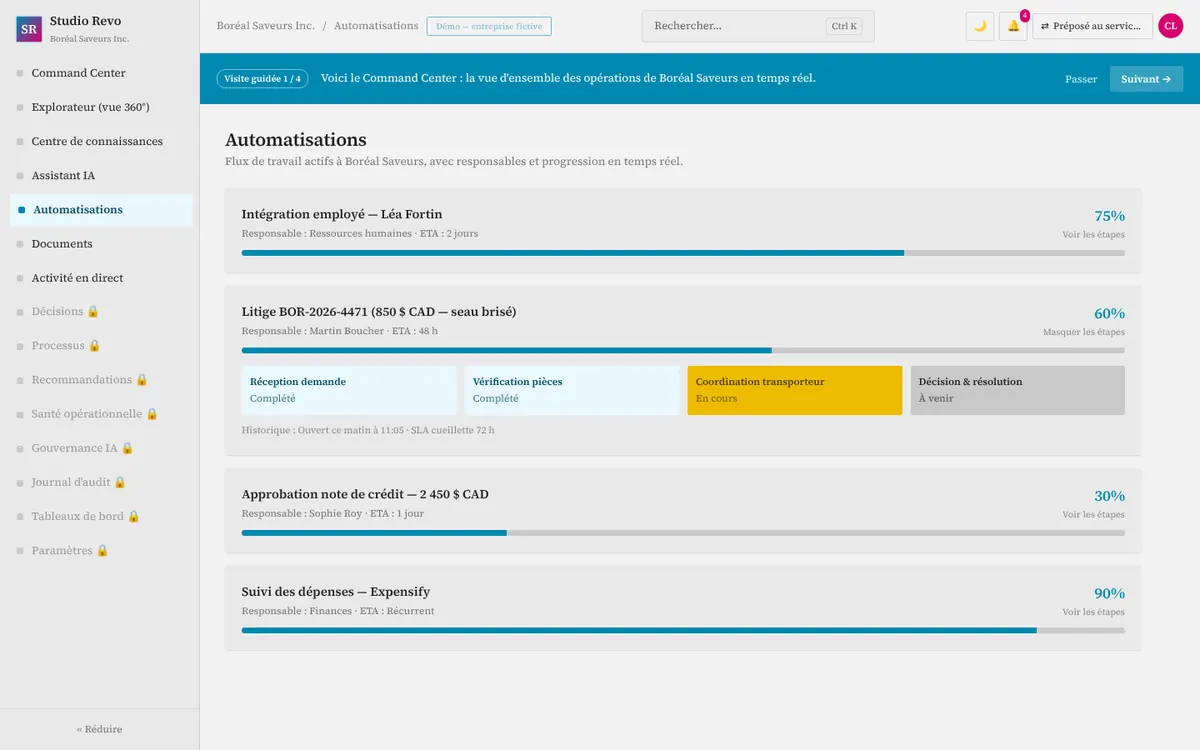The height and width of the screenshot is (750, 1200).
Task: Select the Décision & résolution step
Action: (x=1018, y=390)
